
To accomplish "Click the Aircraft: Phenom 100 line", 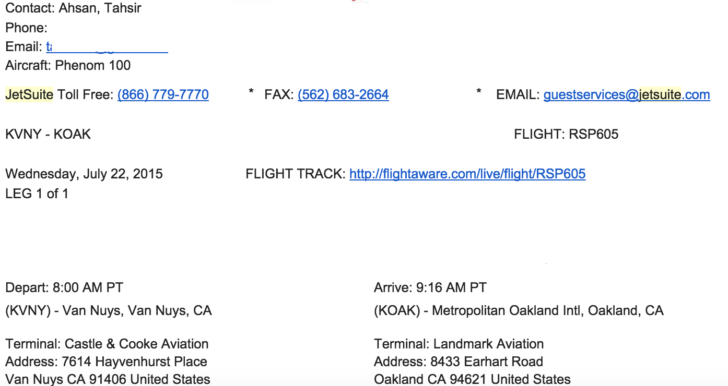I will (x=68, y=65).
